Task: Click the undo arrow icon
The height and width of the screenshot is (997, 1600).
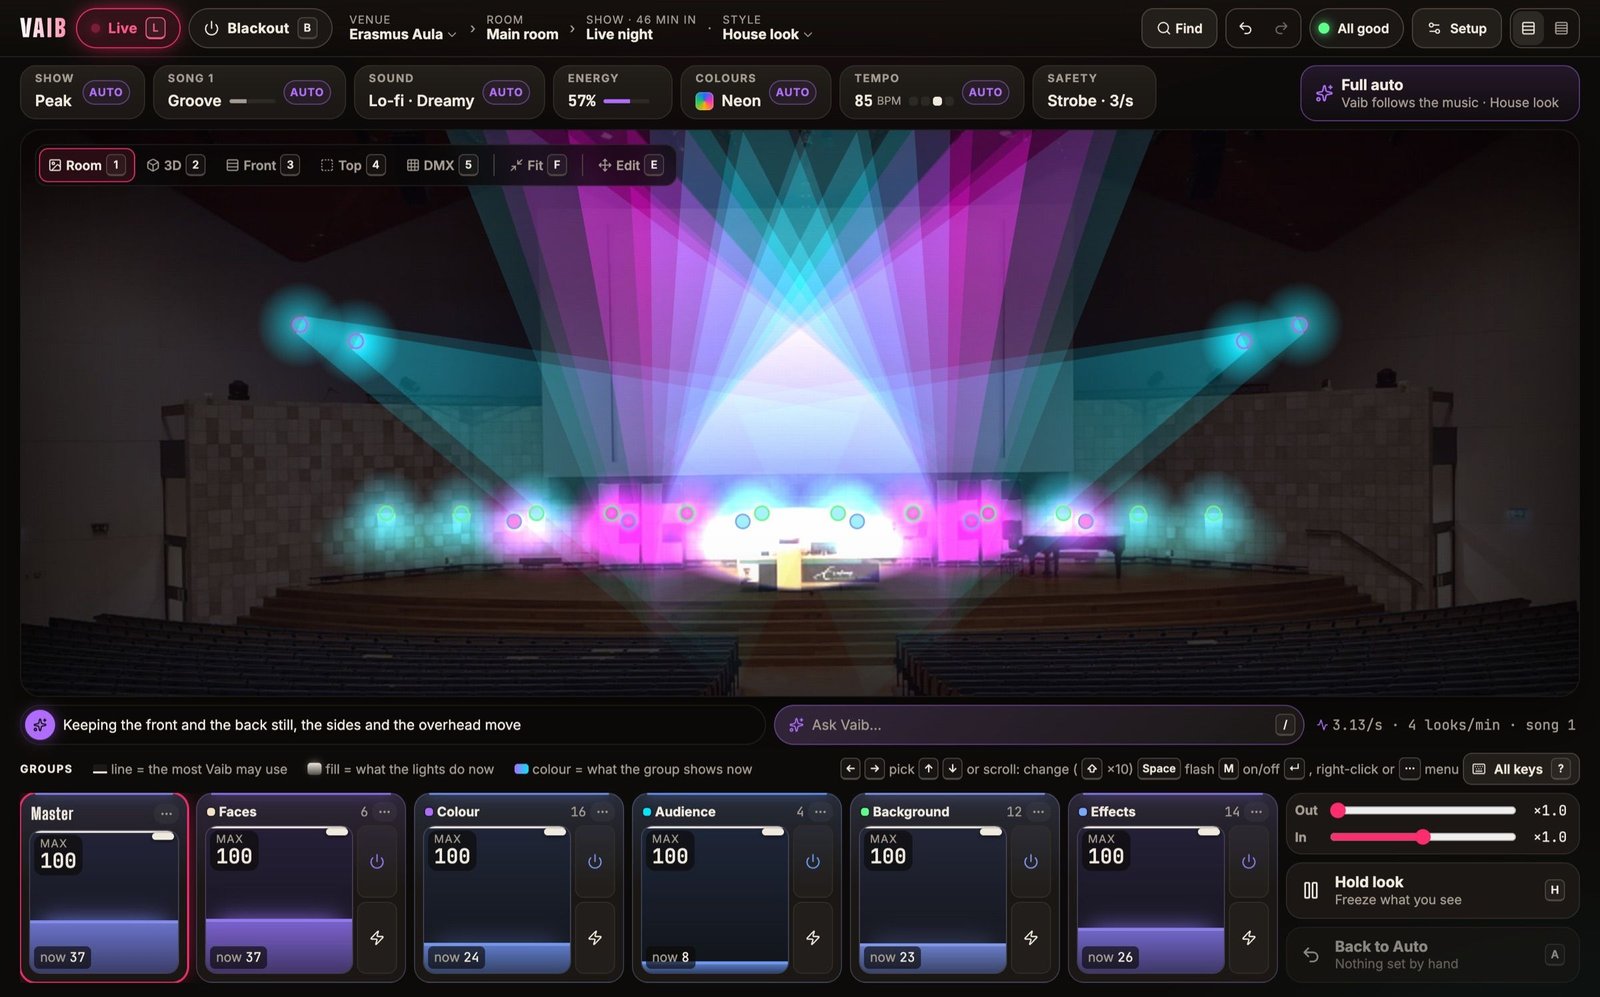Action: point(1245,28)
